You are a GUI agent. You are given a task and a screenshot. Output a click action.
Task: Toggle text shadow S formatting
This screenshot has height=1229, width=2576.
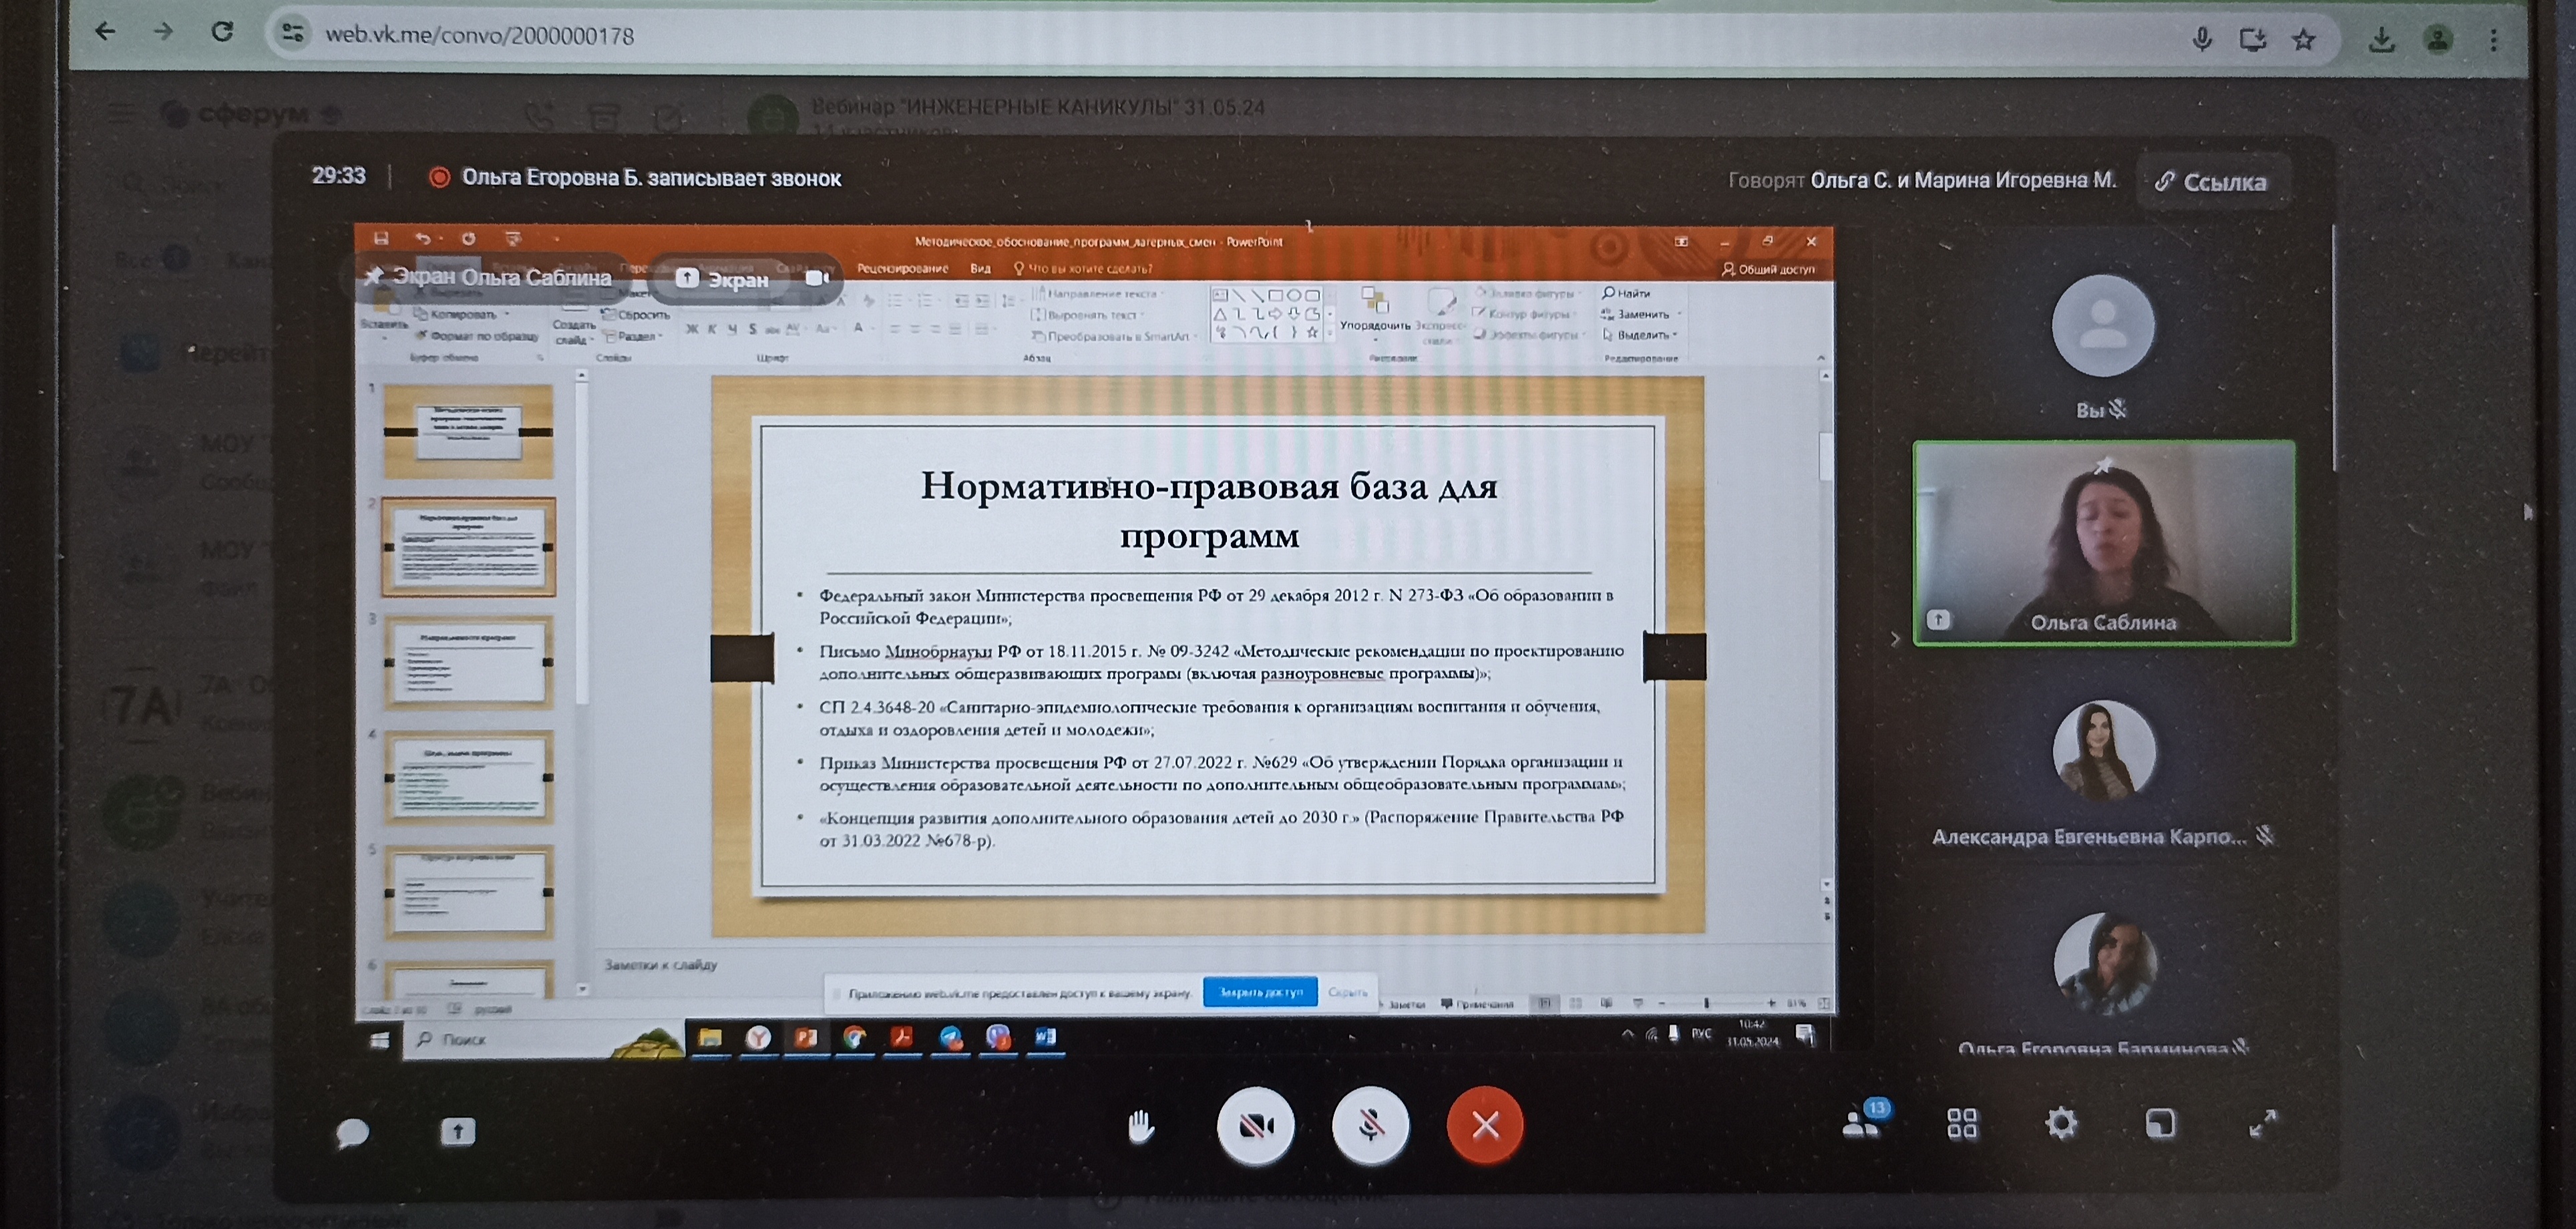click(752, 329)
